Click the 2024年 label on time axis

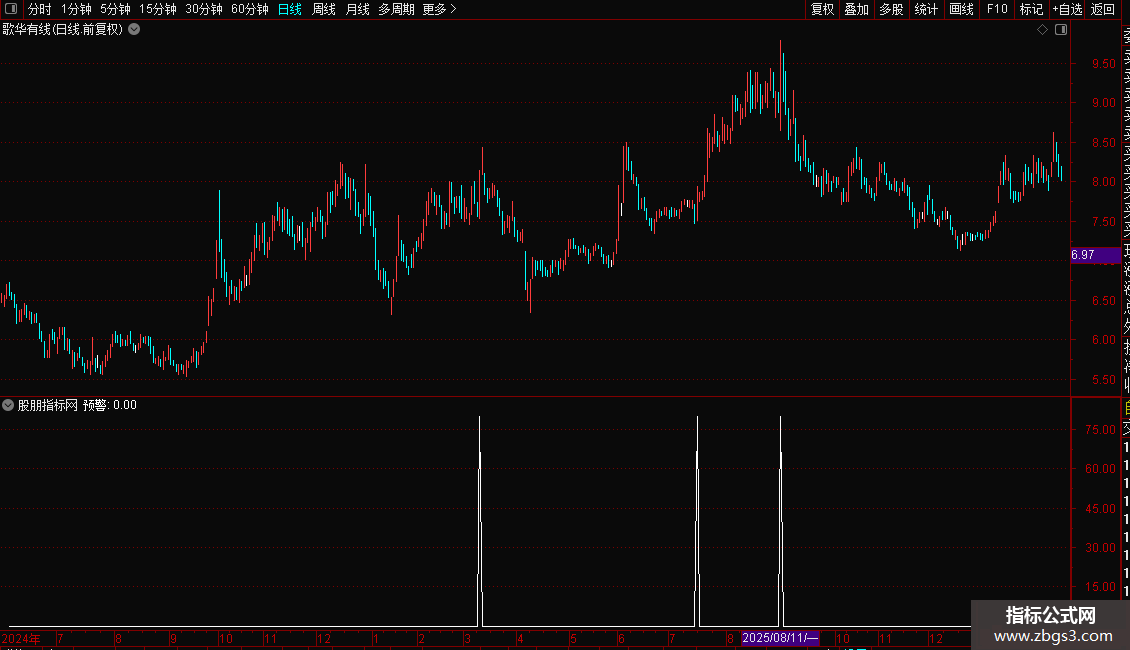[x=21, y=638]
